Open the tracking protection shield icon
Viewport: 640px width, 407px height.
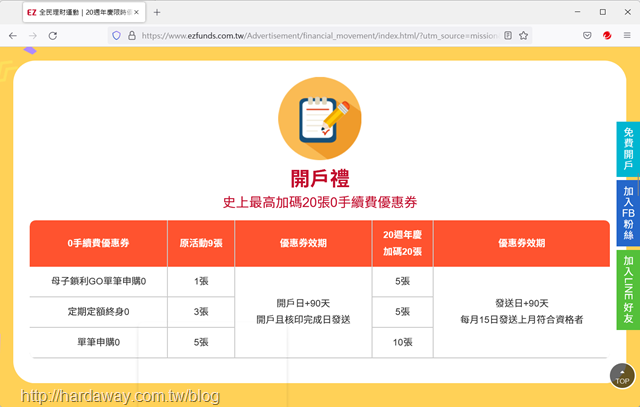tap(116, 36)
